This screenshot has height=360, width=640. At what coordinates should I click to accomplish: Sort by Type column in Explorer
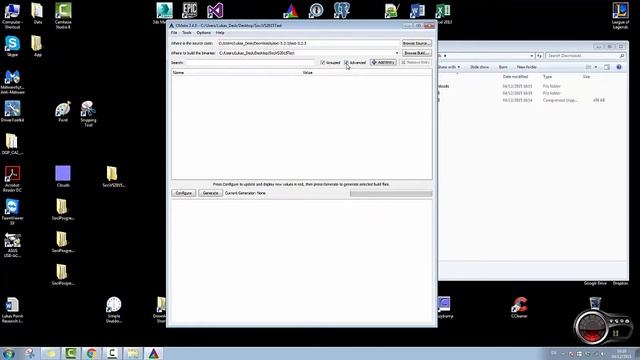click(x=547, y=77)
